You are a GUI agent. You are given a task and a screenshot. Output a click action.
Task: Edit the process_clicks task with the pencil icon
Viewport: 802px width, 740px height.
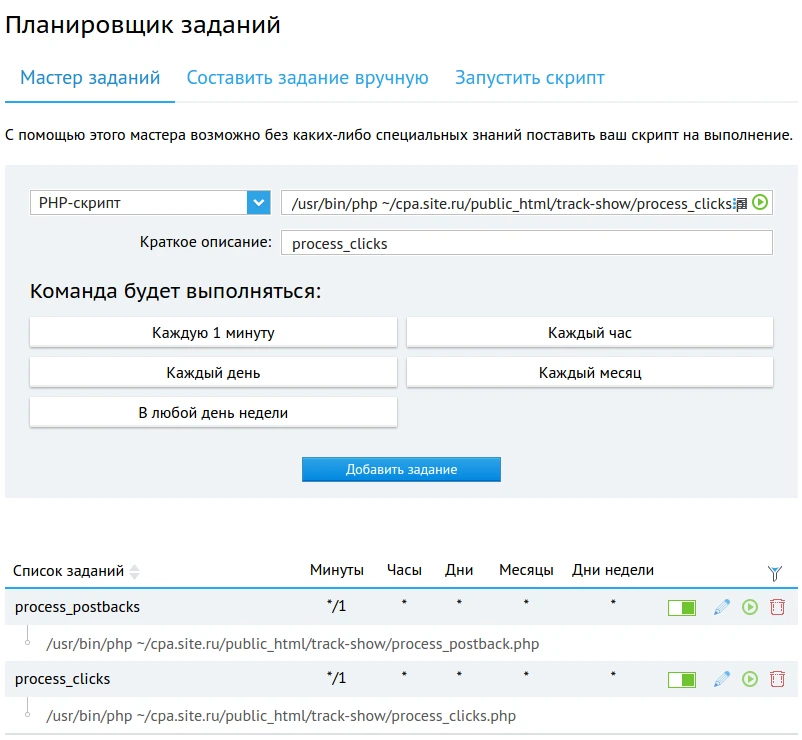coord(721,678)
